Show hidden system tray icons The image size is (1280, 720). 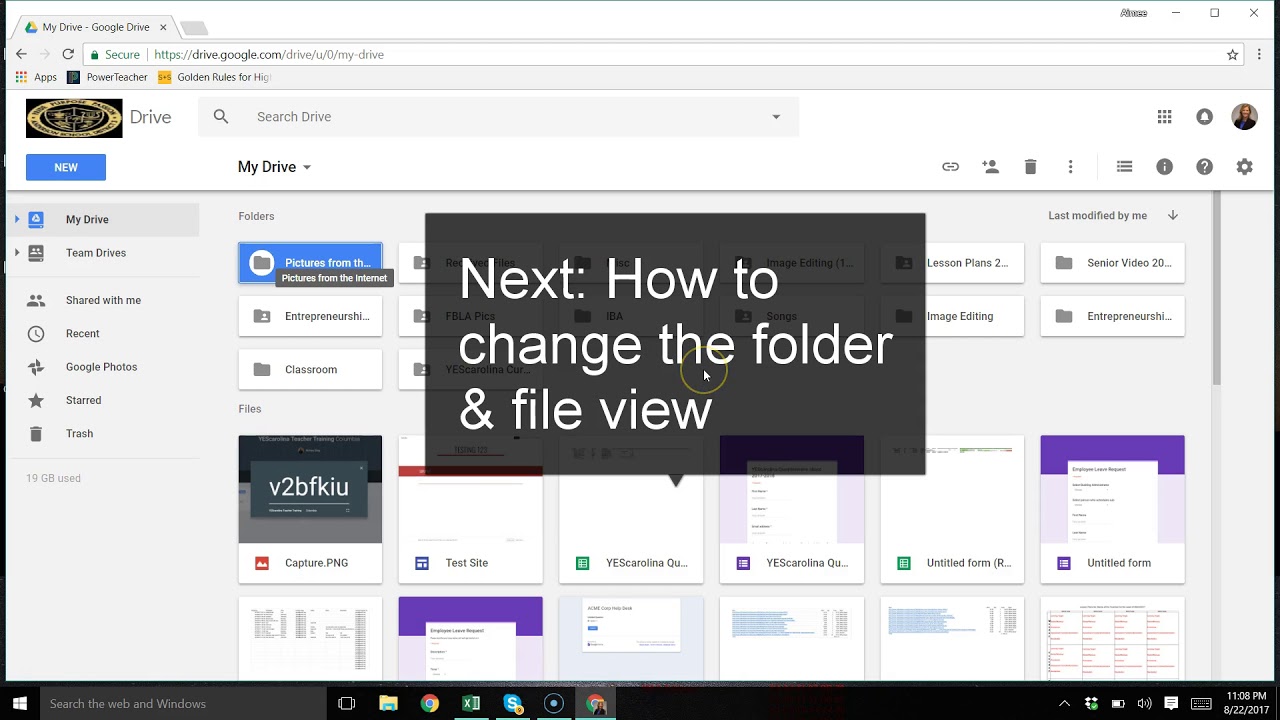pos(1064,703)
